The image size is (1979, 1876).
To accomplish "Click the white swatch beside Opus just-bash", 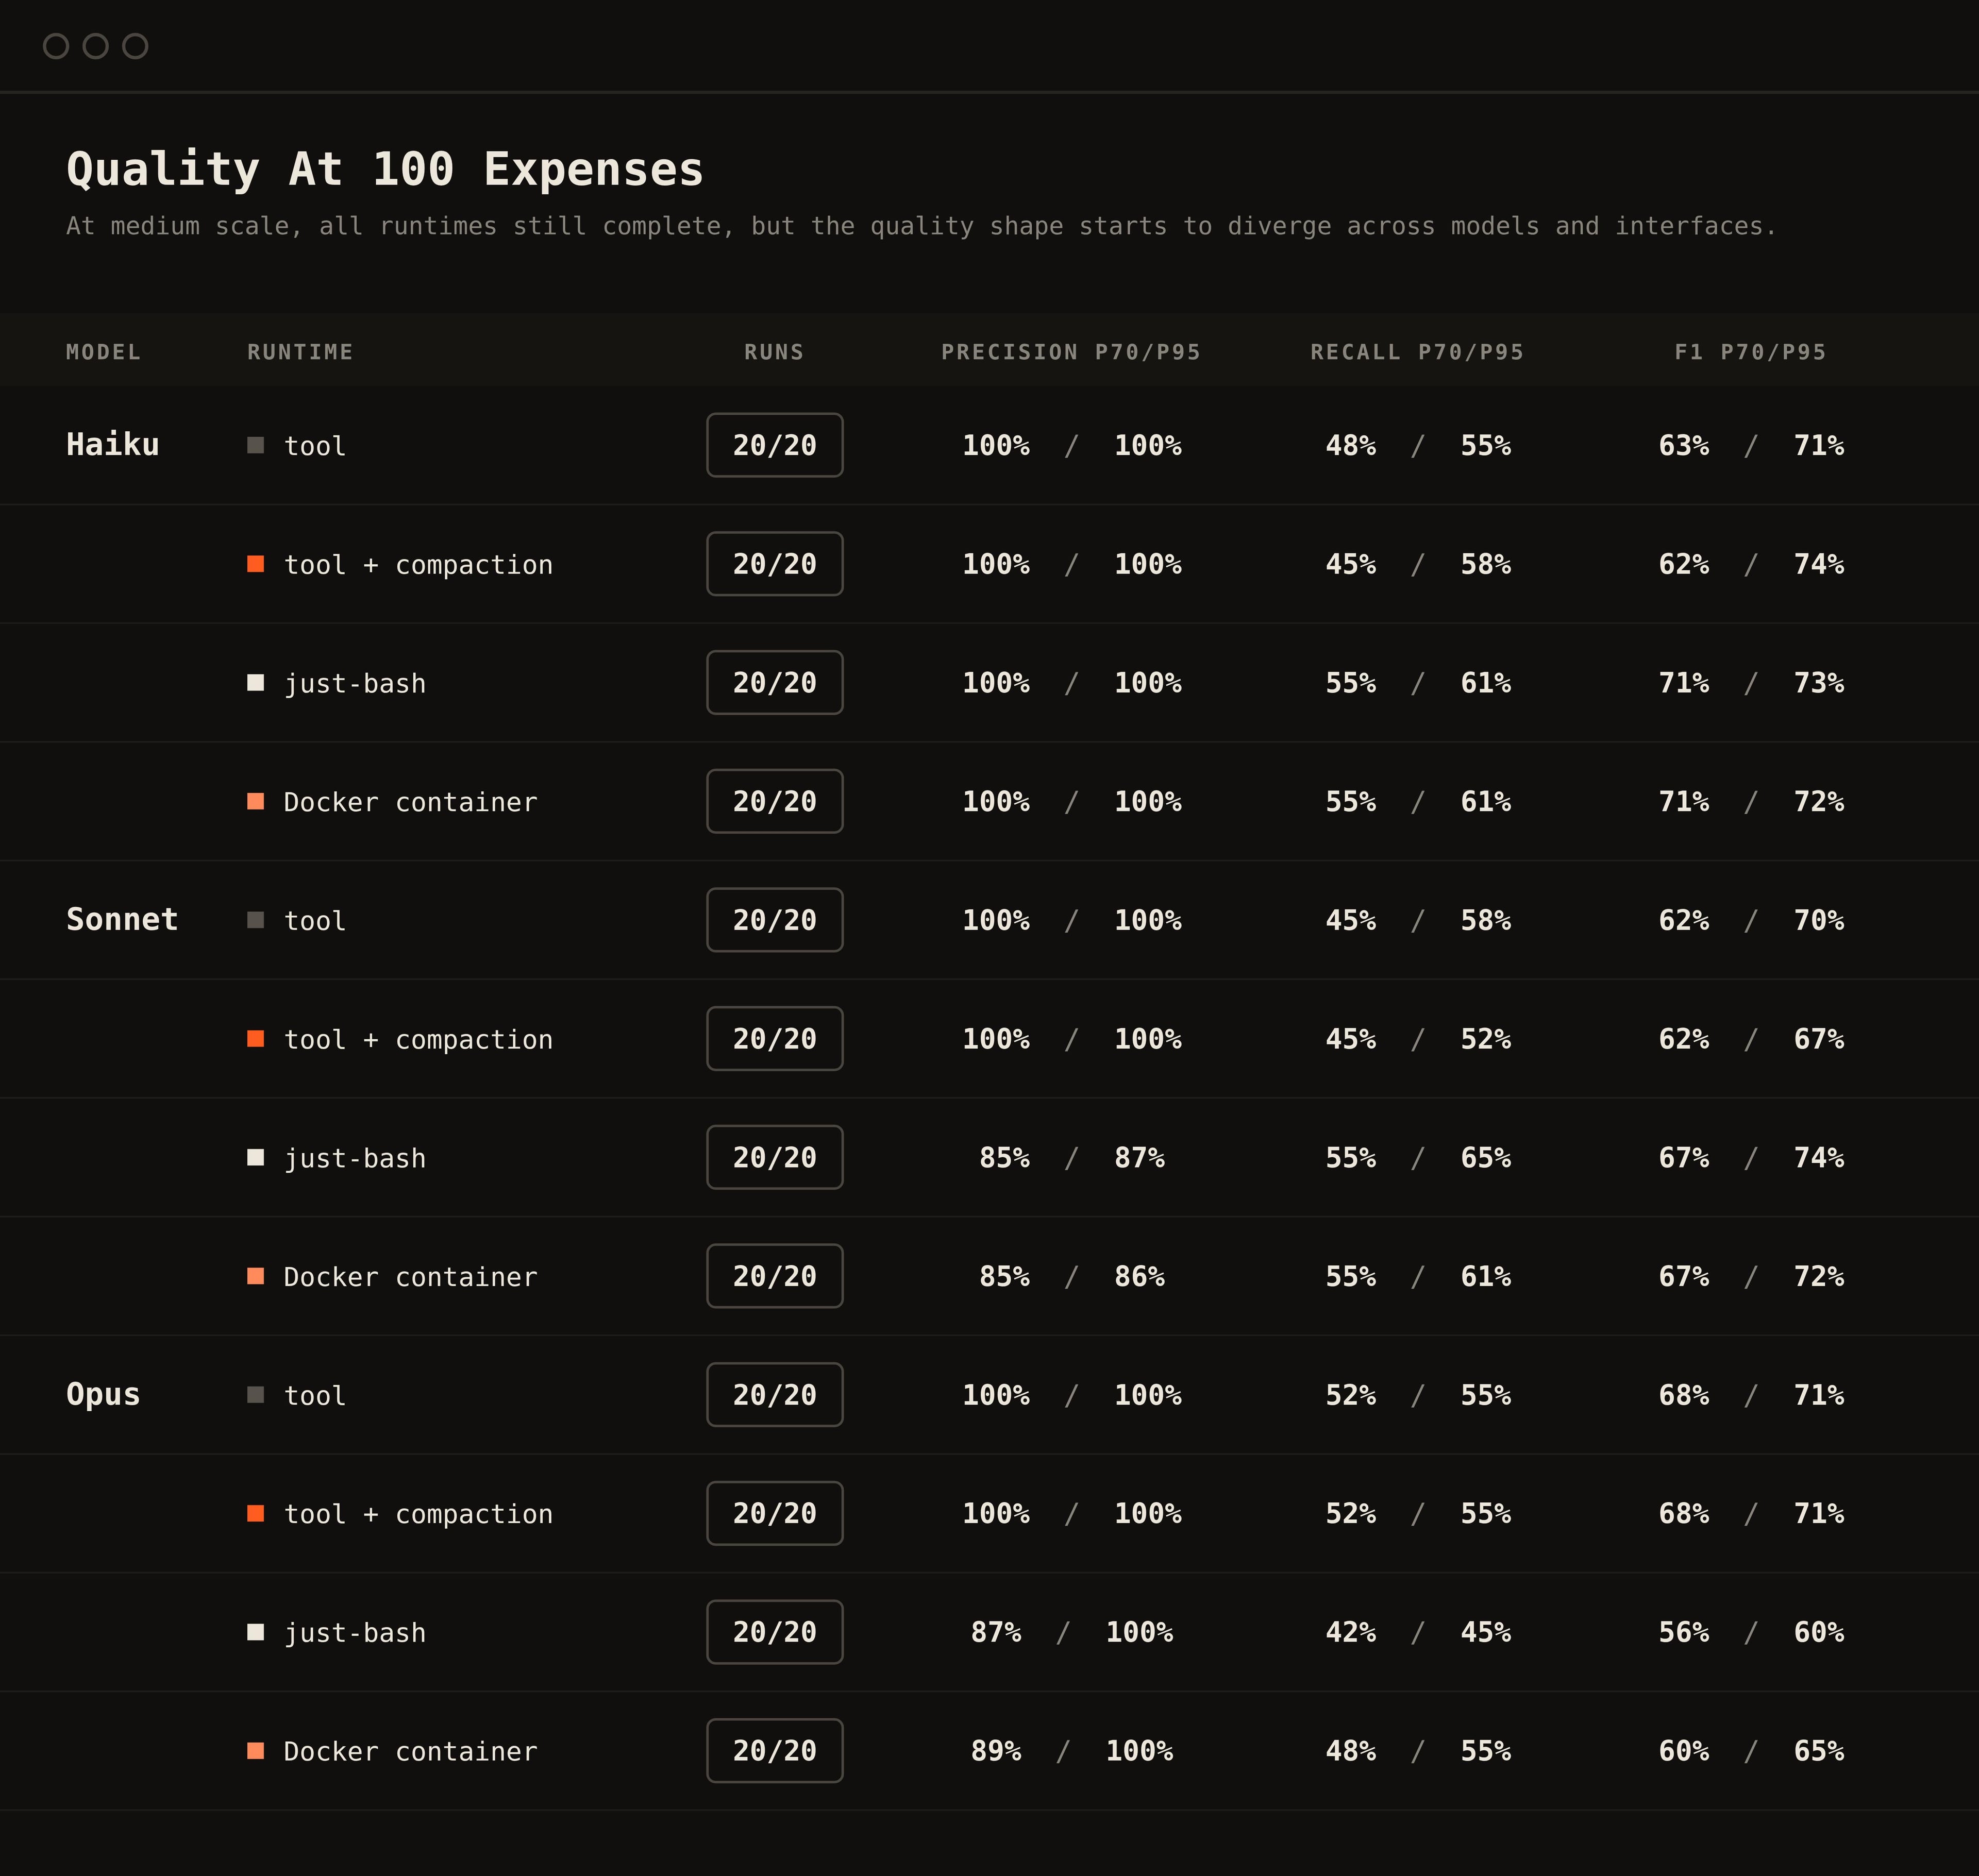I will (256, 1632).
